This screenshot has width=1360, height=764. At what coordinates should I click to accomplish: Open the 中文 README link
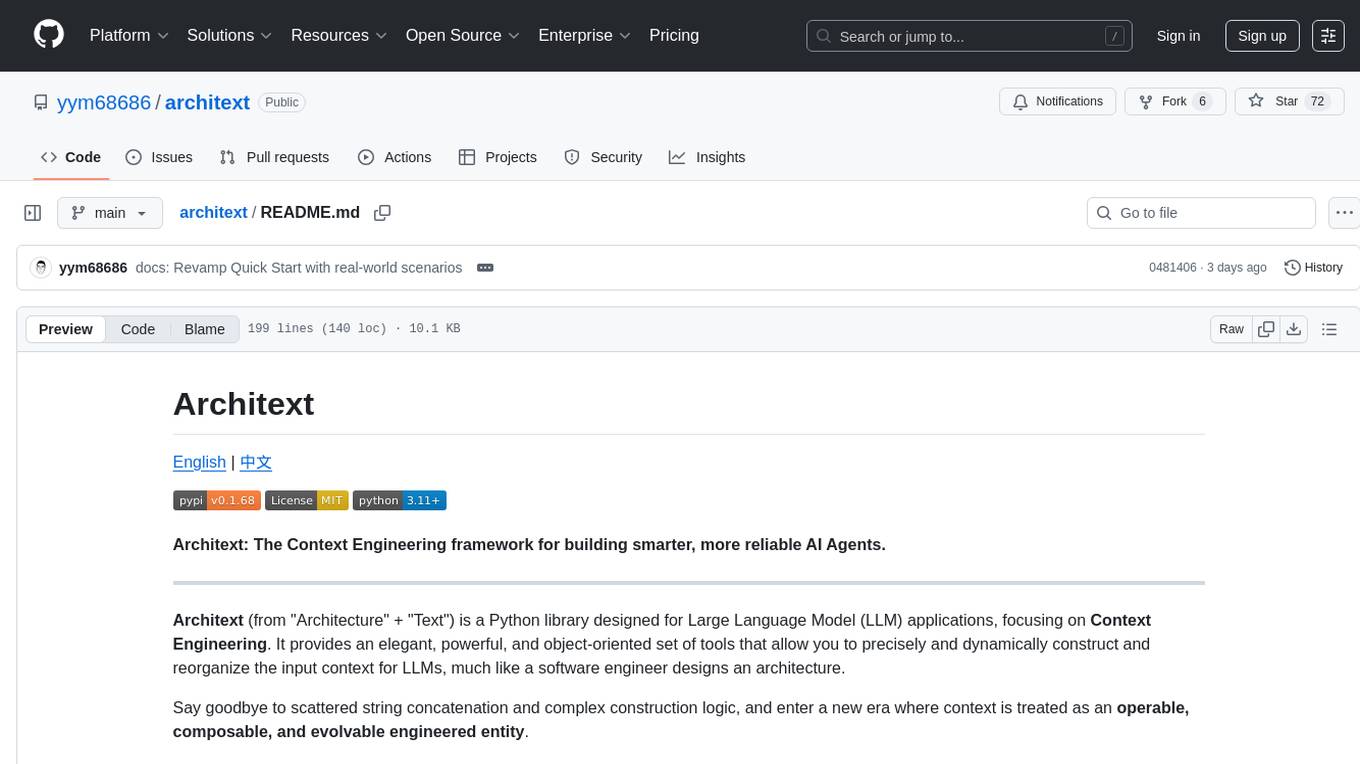(x=256, y=462)
